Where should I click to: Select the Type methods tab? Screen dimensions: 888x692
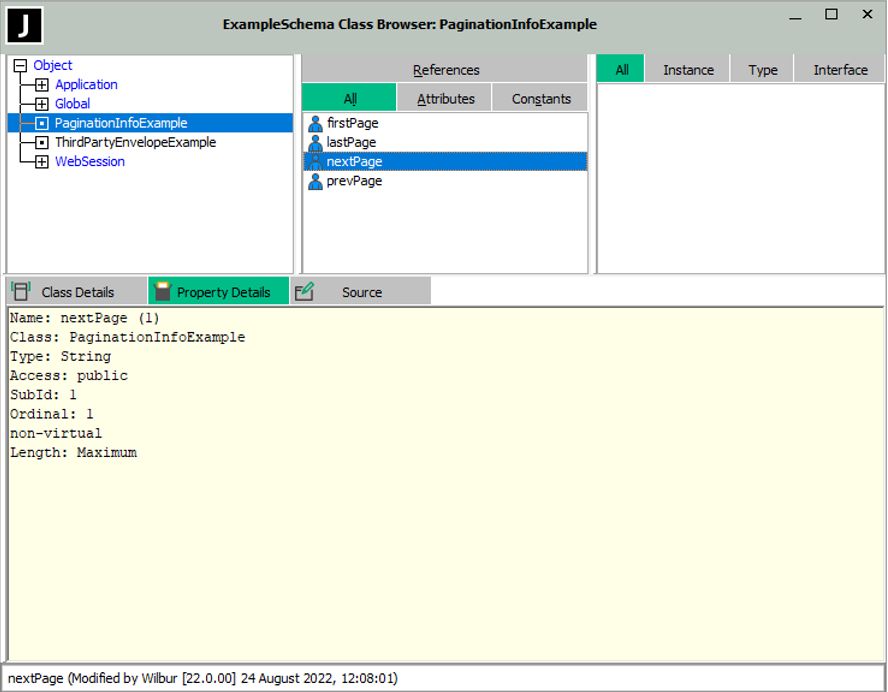coord(762,70)
